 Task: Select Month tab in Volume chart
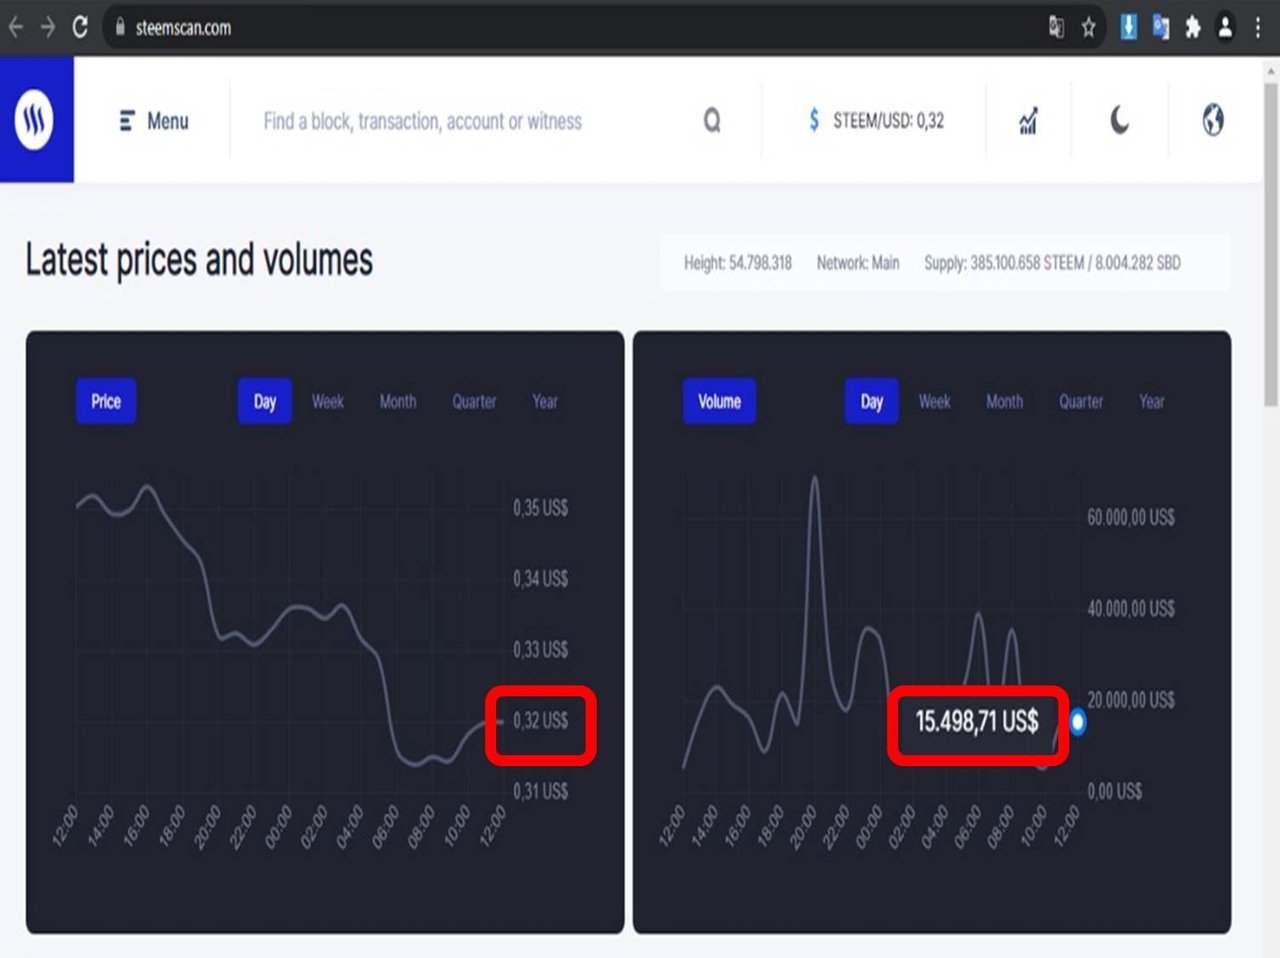[x=1005, y=401]
